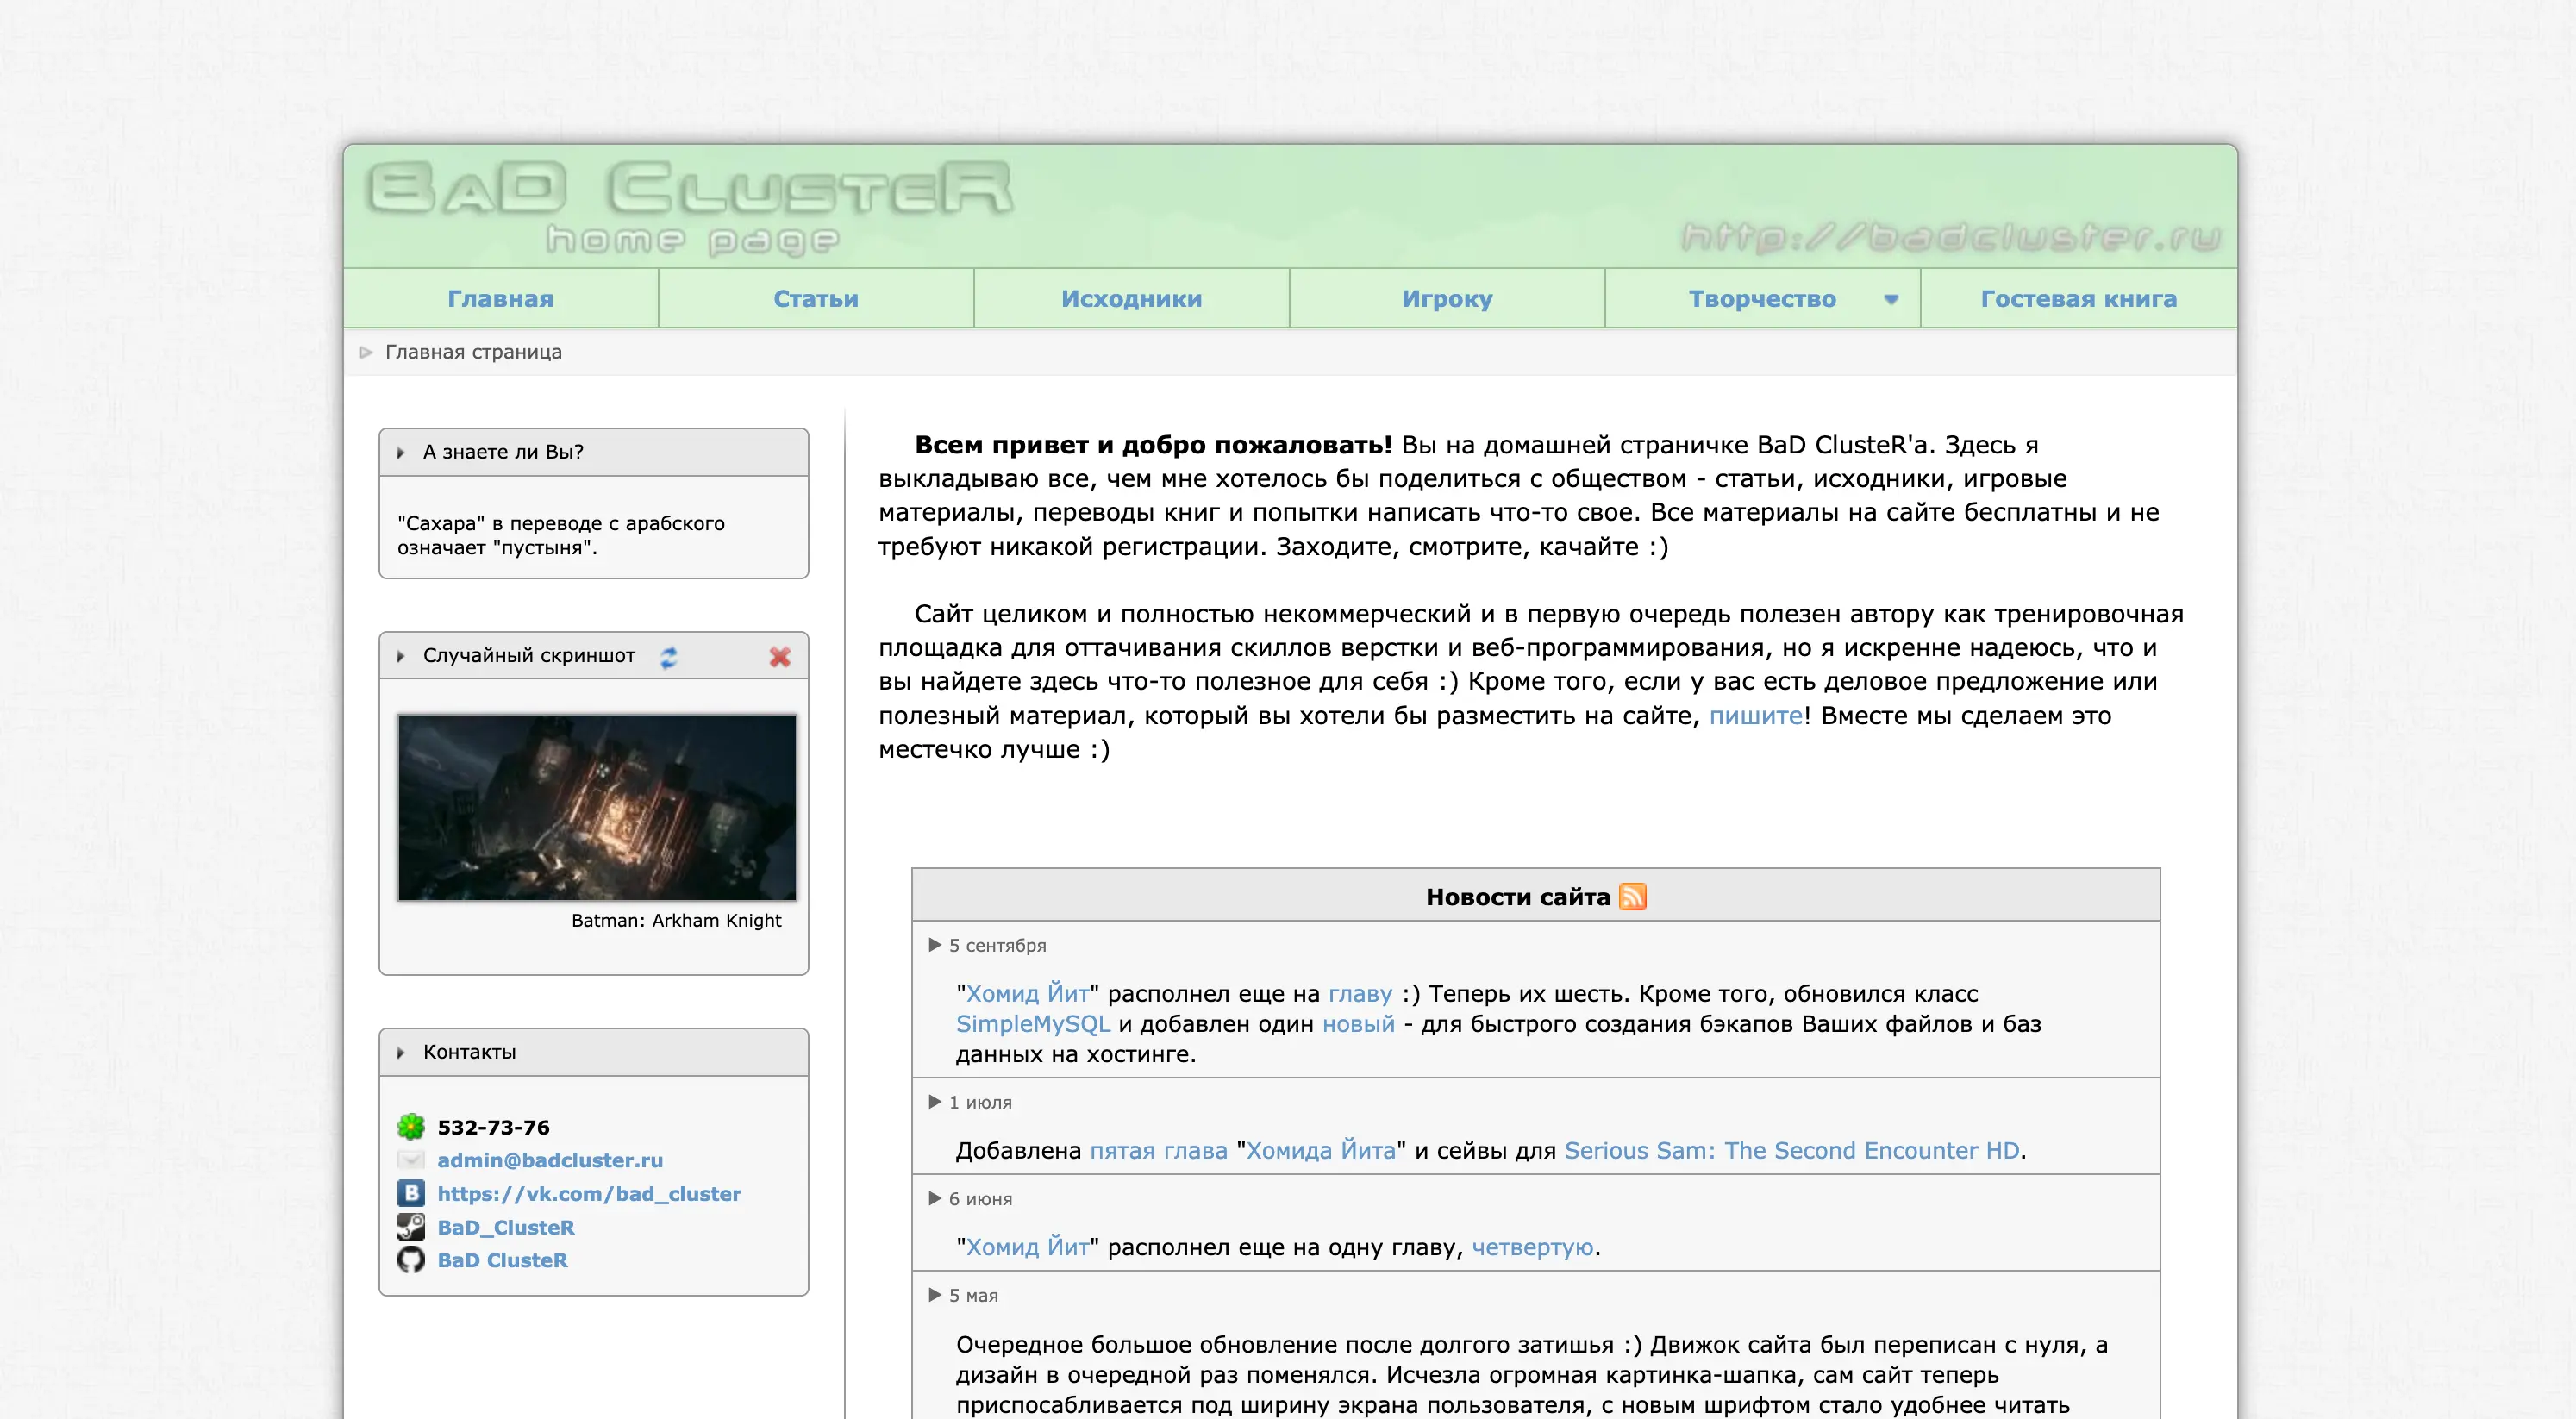
Task: Open the Исходники menu item
Action: (x=1131, y=298)
